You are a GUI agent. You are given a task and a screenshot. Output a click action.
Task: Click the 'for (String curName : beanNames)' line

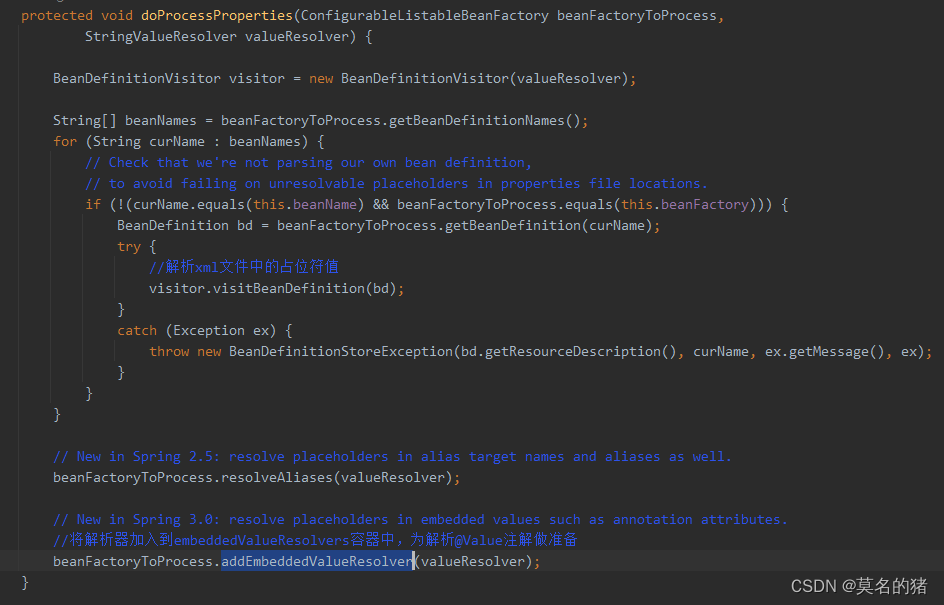click(188, 141)
